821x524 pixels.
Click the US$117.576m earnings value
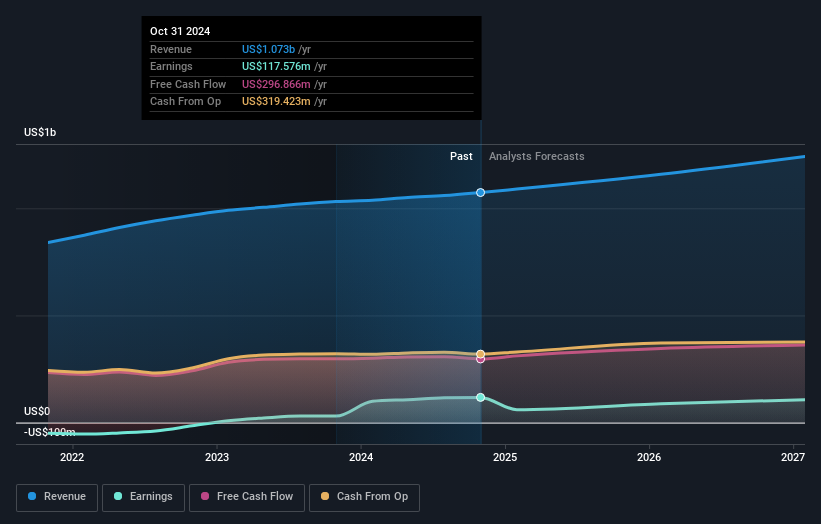coord(276,66)
